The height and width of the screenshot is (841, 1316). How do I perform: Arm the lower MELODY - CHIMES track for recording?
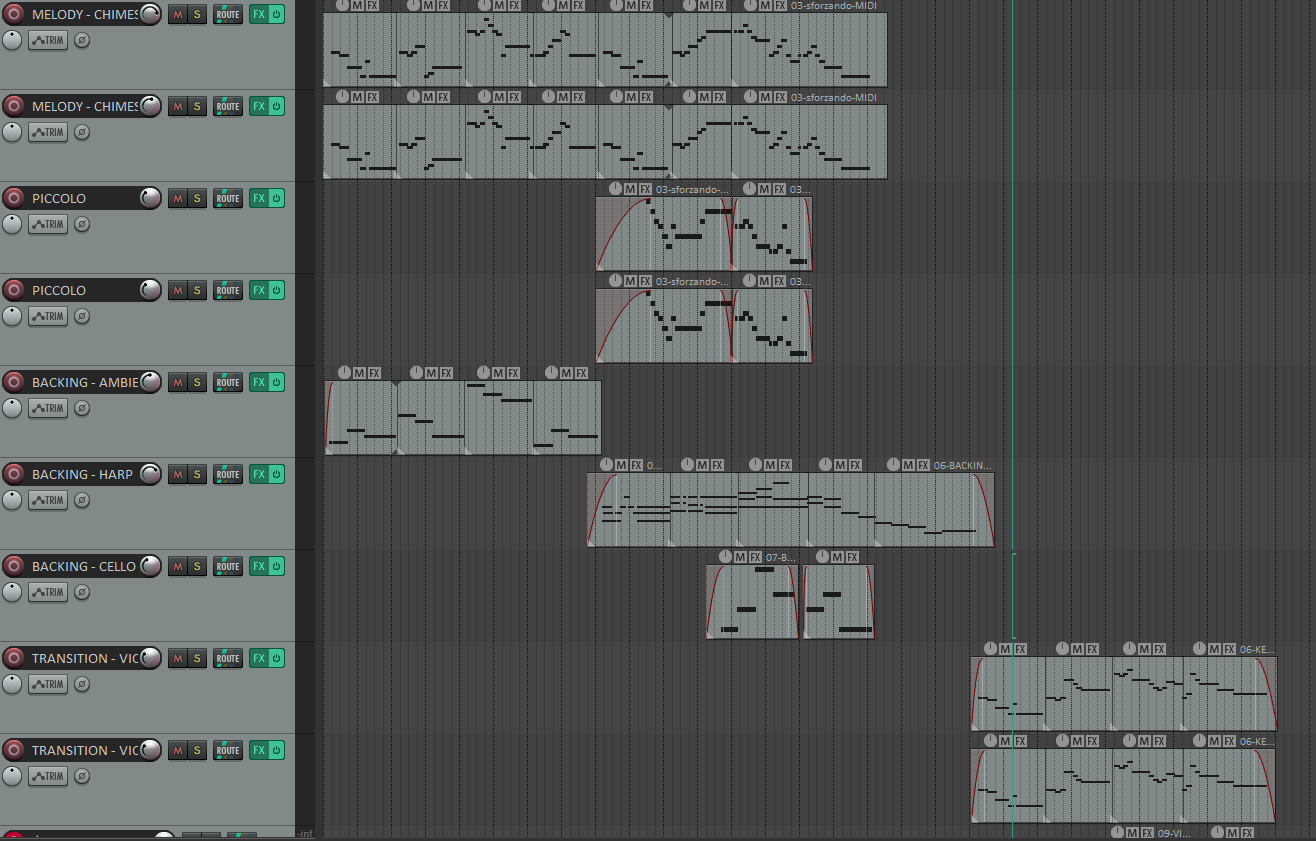(14, 106)
